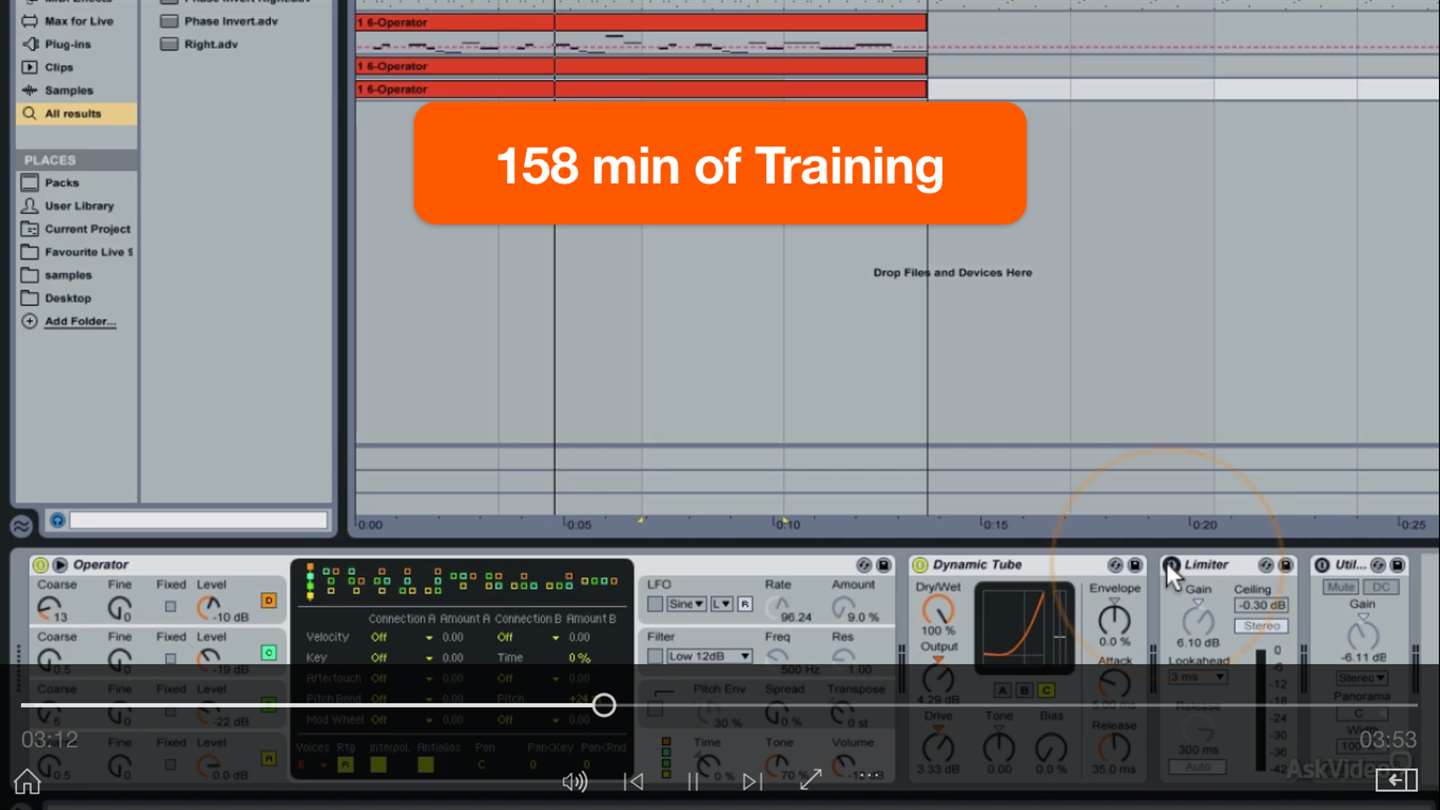1440x810 pixels.
Task: Select tube type A in Dynamic Tube
Action: coord(1002,690)
